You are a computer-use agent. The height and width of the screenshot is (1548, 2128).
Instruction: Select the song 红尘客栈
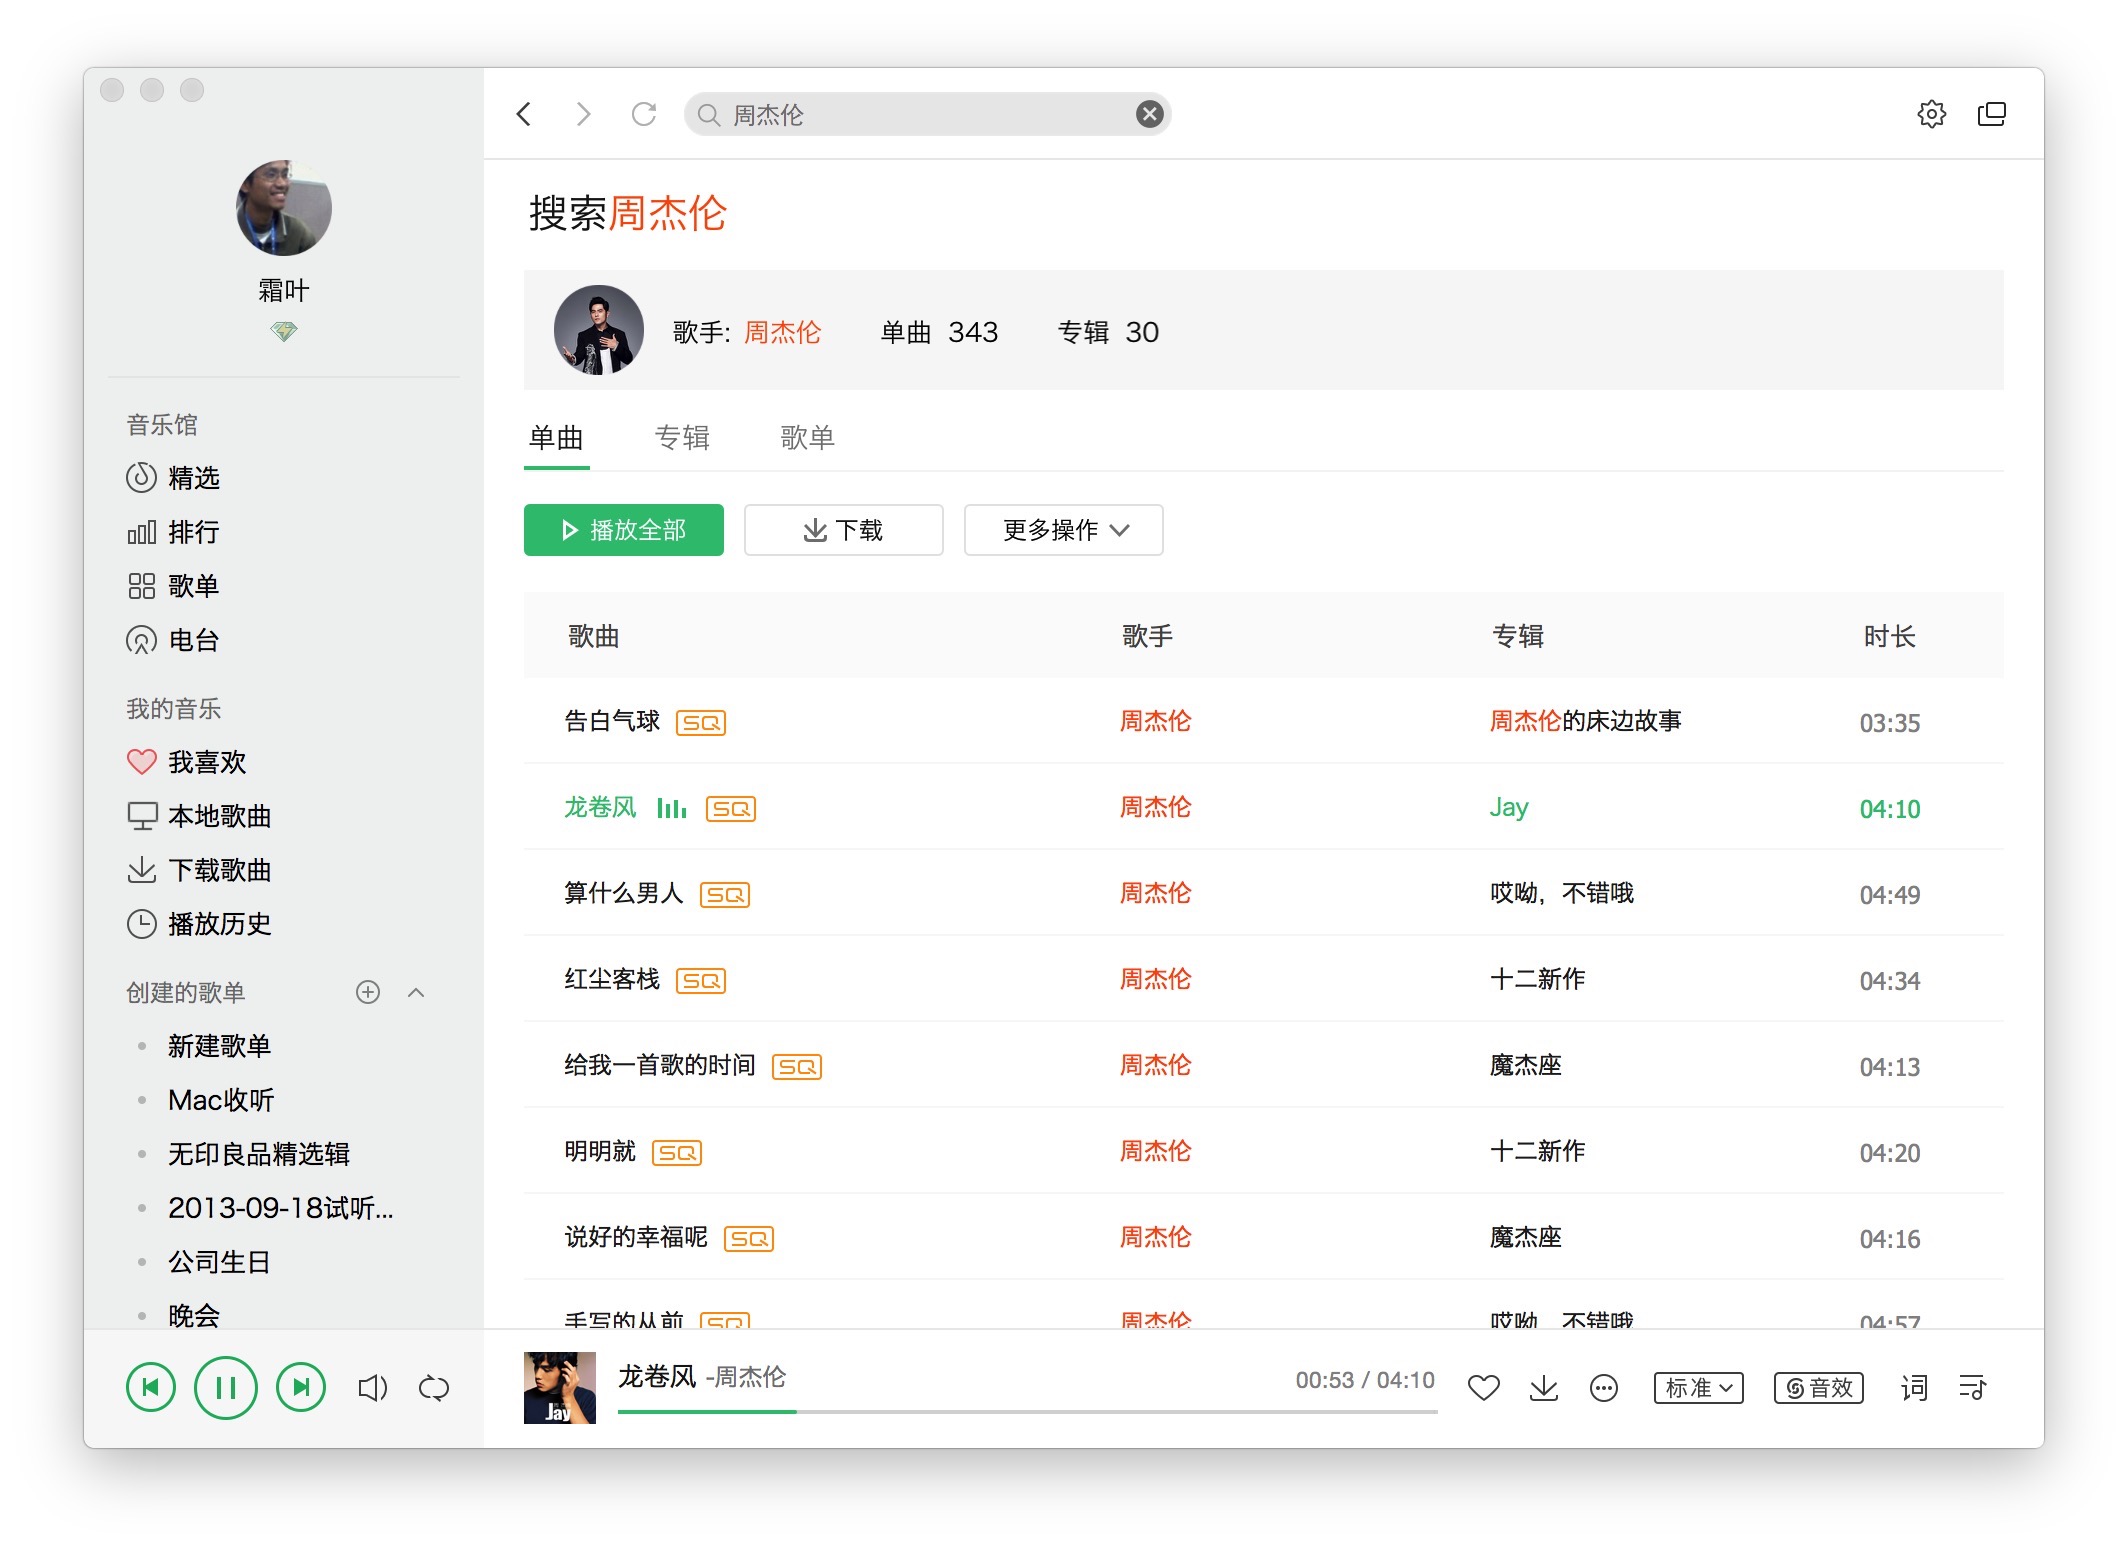point(612,979)
